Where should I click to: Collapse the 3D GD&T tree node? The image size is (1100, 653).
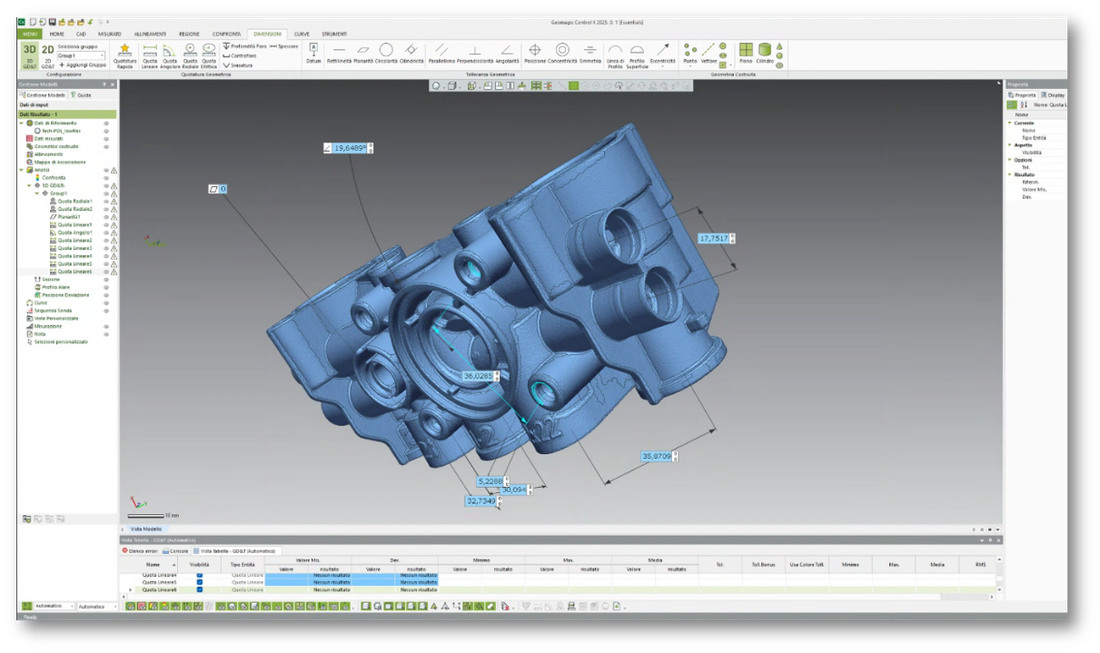point(29,185)
